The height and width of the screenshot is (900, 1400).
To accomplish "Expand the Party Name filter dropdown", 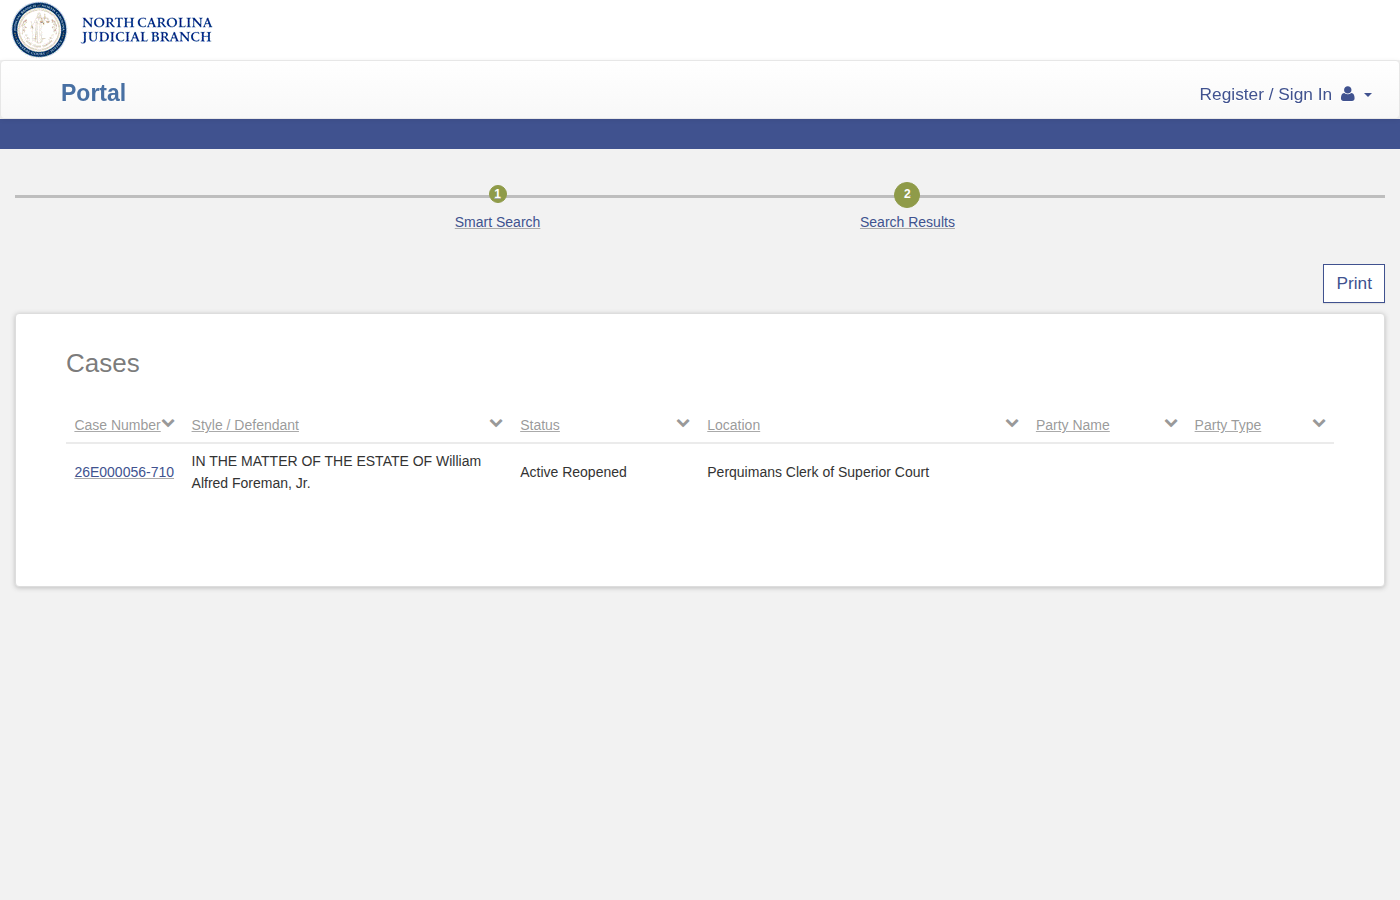I will tap(1170, 422).
